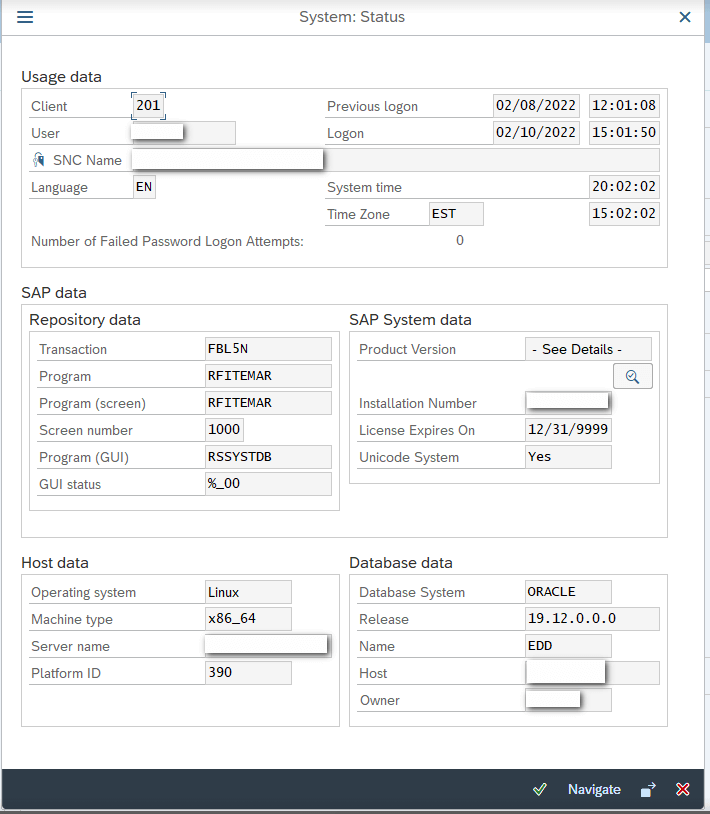Click the Host label in Database data
Viewport: 710px width, 814px height.
373,673
